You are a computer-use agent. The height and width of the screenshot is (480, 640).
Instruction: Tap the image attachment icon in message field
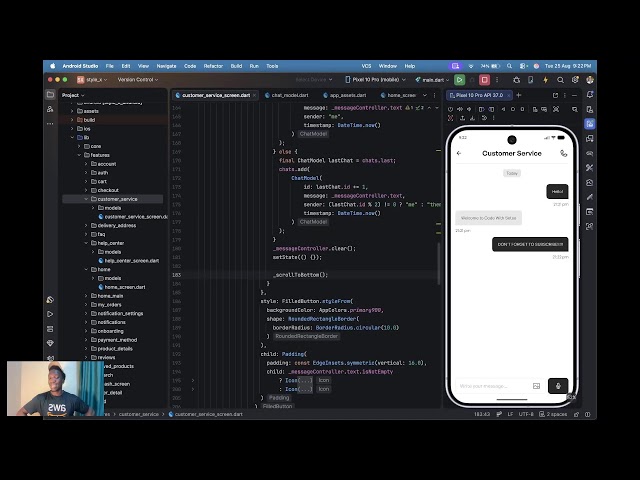[x=536, y=386]
